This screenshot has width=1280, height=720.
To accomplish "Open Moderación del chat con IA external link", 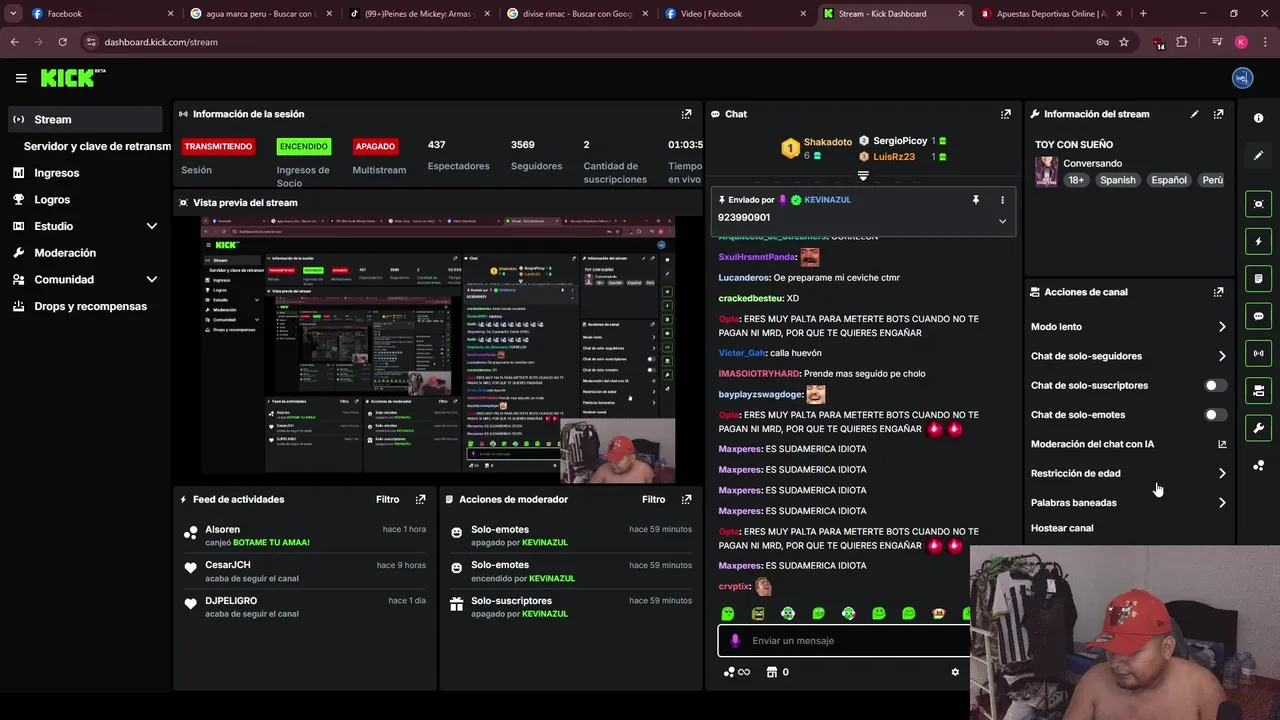I will (x=1222, y=444).
